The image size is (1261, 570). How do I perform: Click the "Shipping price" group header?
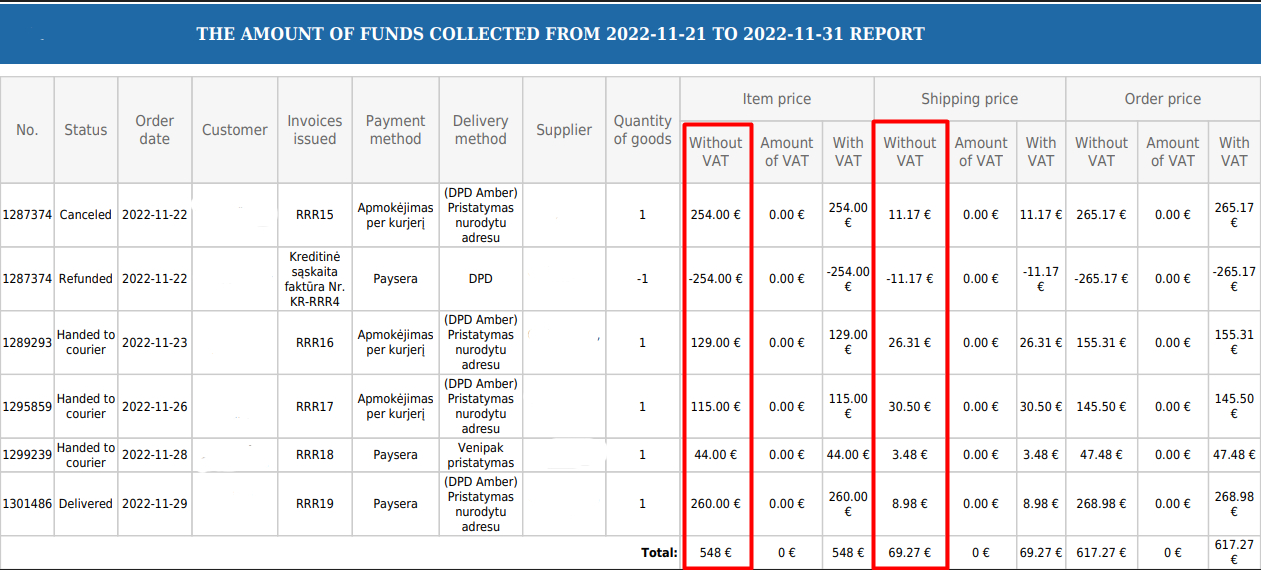[969, 99]
